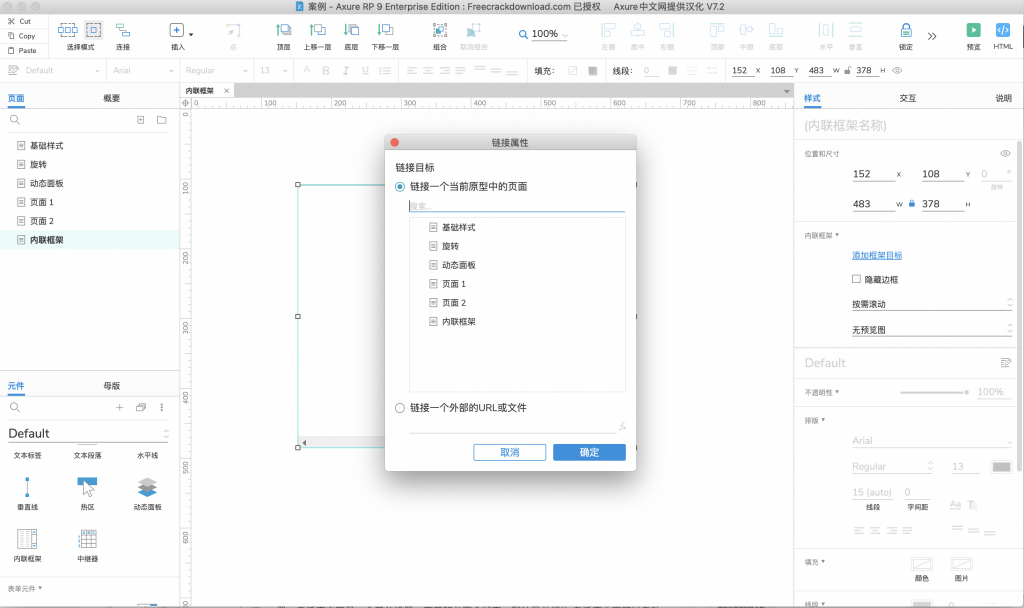
Task: Enable the 隐藏边框 checkbox
Action: point(856,279)
